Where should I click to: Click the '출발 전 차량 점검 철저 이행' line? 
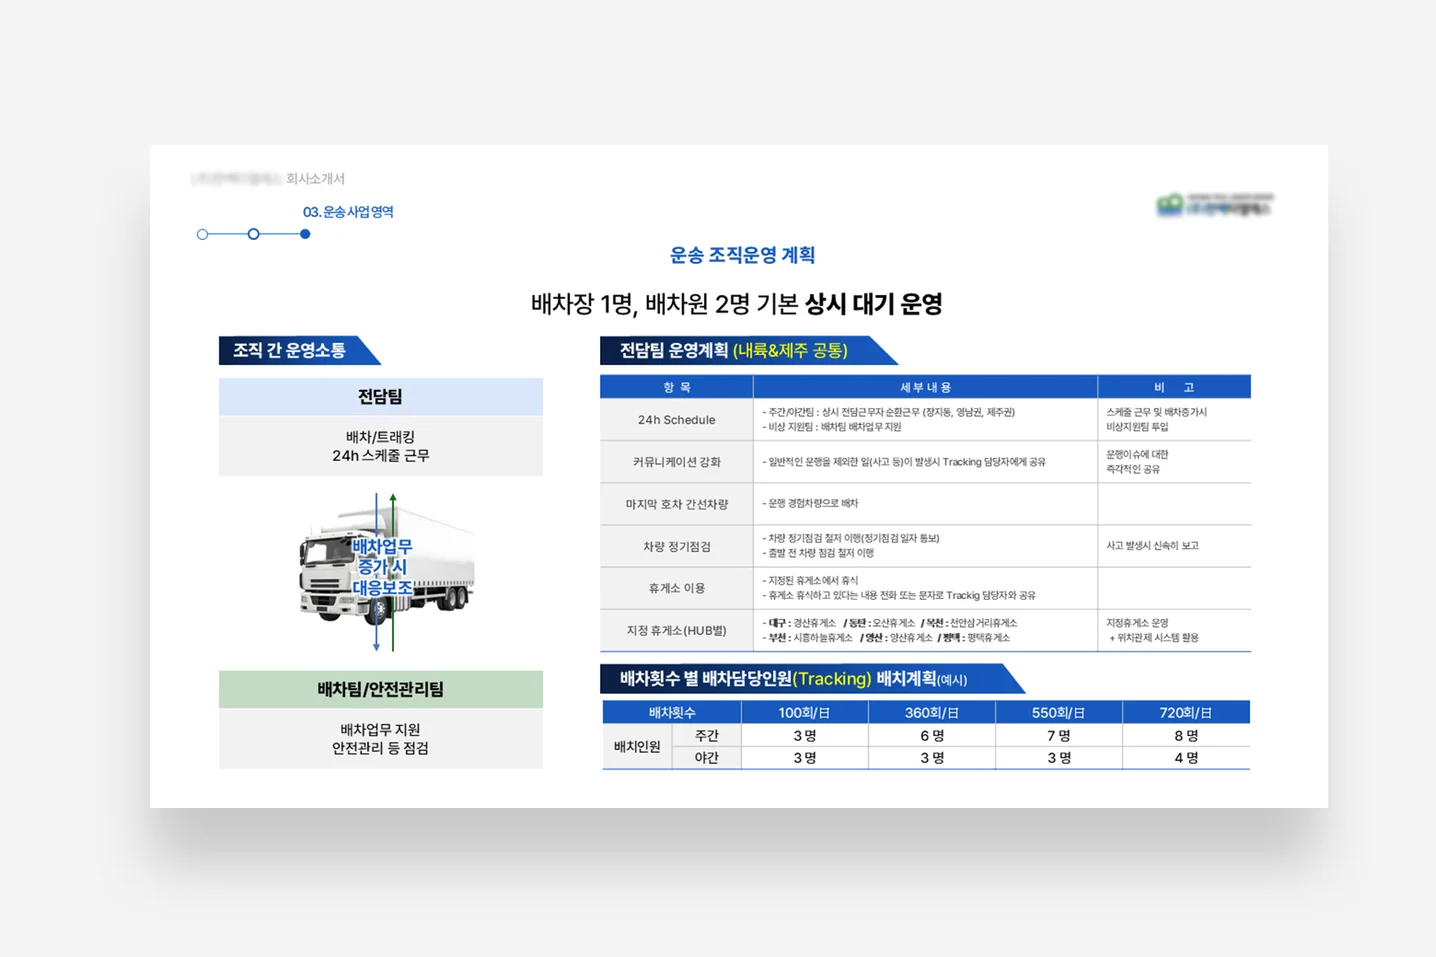[x=817, y=553]
